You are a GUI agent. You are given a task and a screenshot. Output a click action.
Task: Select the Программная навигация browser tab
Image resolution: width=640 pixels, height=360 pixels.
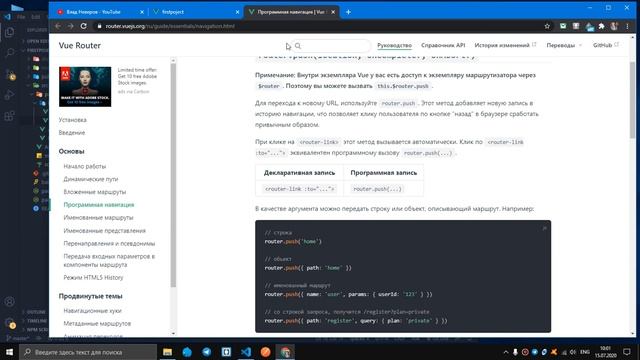pyautogui.click(x=291, y=12)
